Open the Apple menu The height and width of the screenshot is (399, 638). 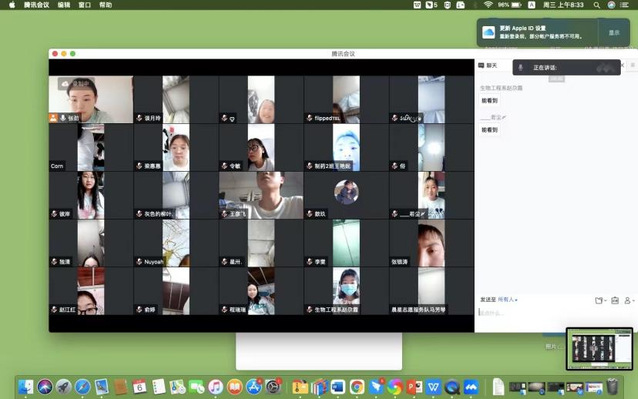coord(12,5)
